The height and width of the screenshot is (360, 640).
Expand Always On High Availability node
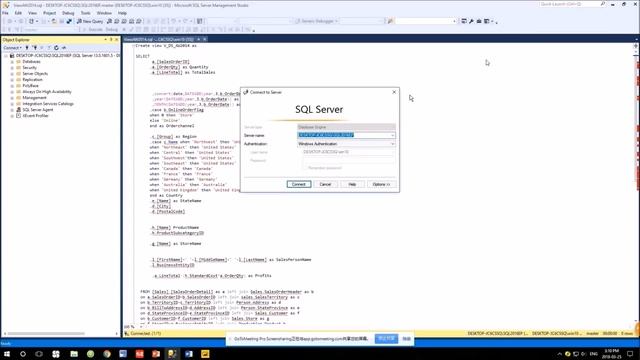(12, 92)
